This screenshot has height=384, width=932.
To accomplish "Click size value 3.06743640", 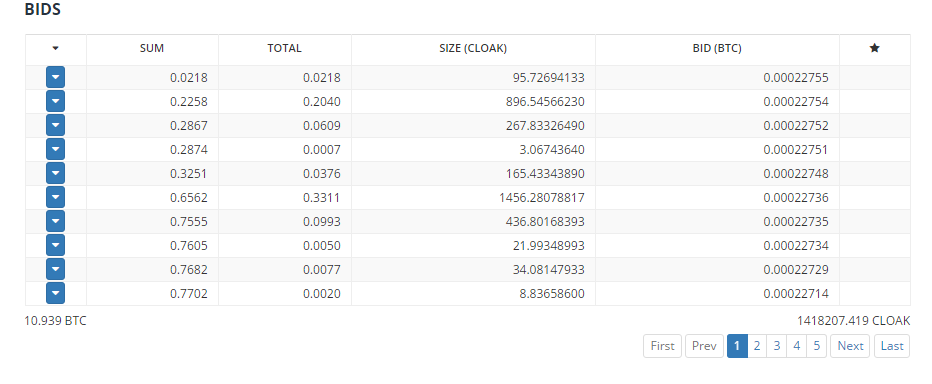I will click(x=552, y=150).
